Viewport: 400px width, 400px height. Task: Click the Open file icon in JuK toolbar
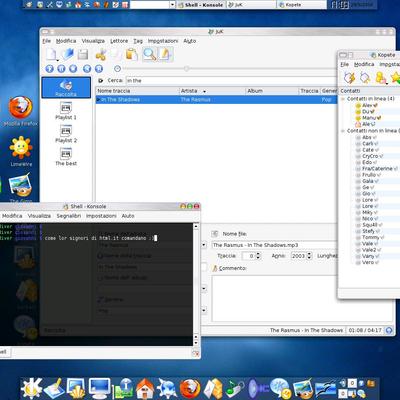tap(68, 54)
